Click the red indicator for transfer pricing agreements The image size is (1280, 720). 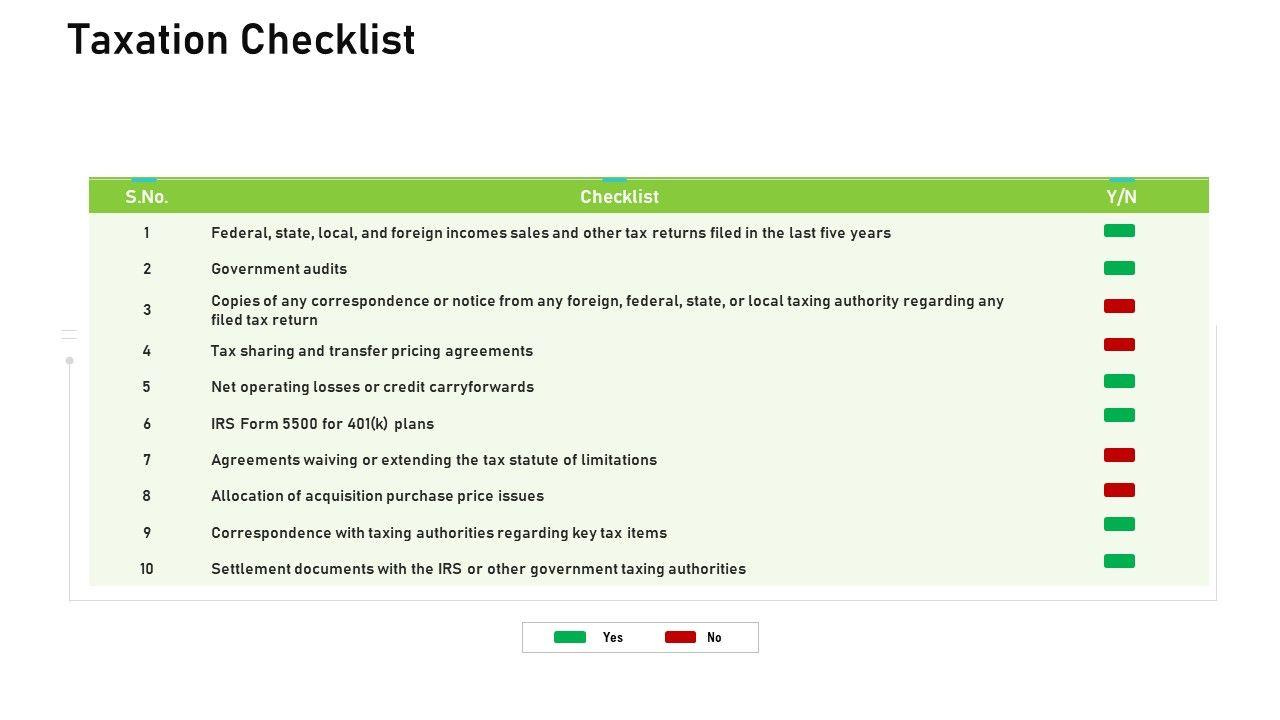(1119, 345)
